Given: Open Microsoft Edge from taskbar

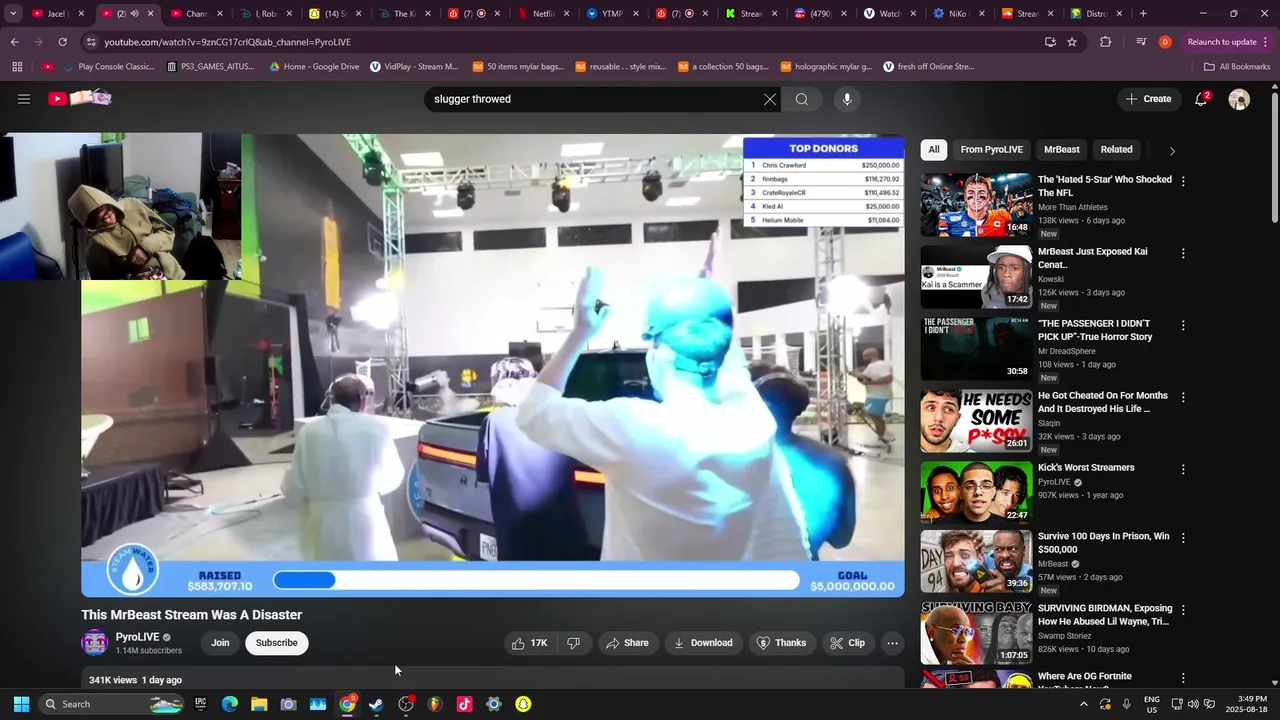Looking at the screenshot, I should pos(230,704).
